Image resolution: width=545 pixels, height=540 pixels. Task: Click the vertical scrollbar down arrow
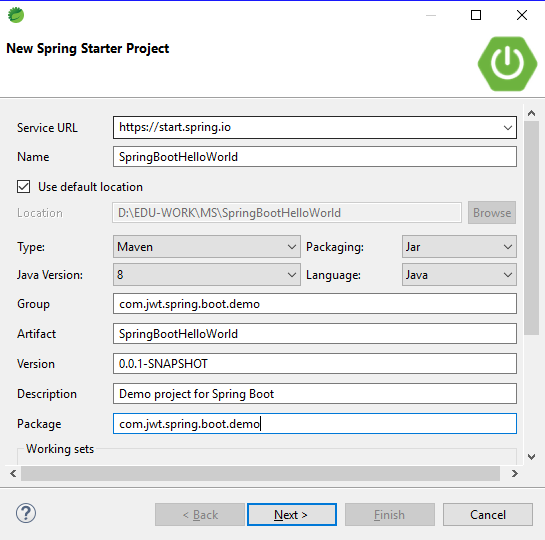click(x=531, y=457)
